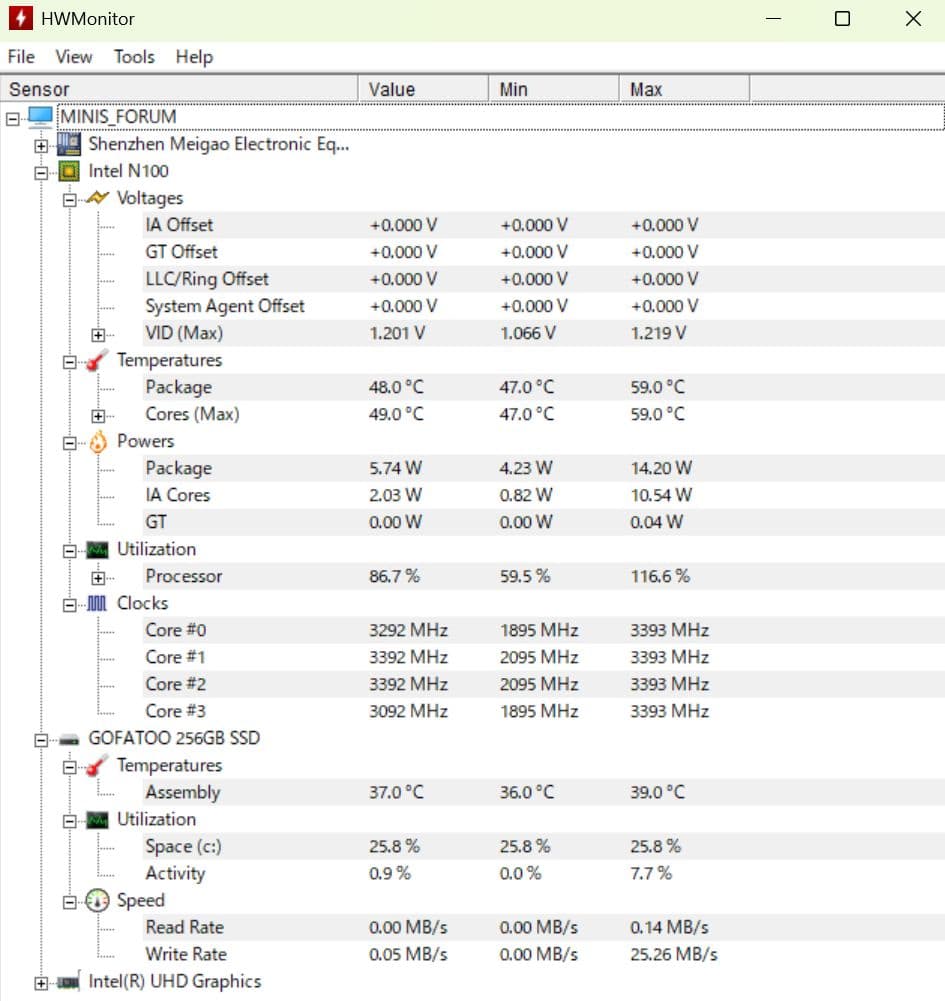Expand the VID (Max) voltage entry
This screenshot has height=1001, width=945.
(98, 334)
